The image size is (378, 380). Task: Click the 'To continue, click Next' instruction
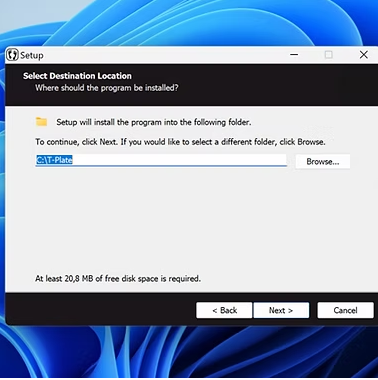[x=180, y=142]
